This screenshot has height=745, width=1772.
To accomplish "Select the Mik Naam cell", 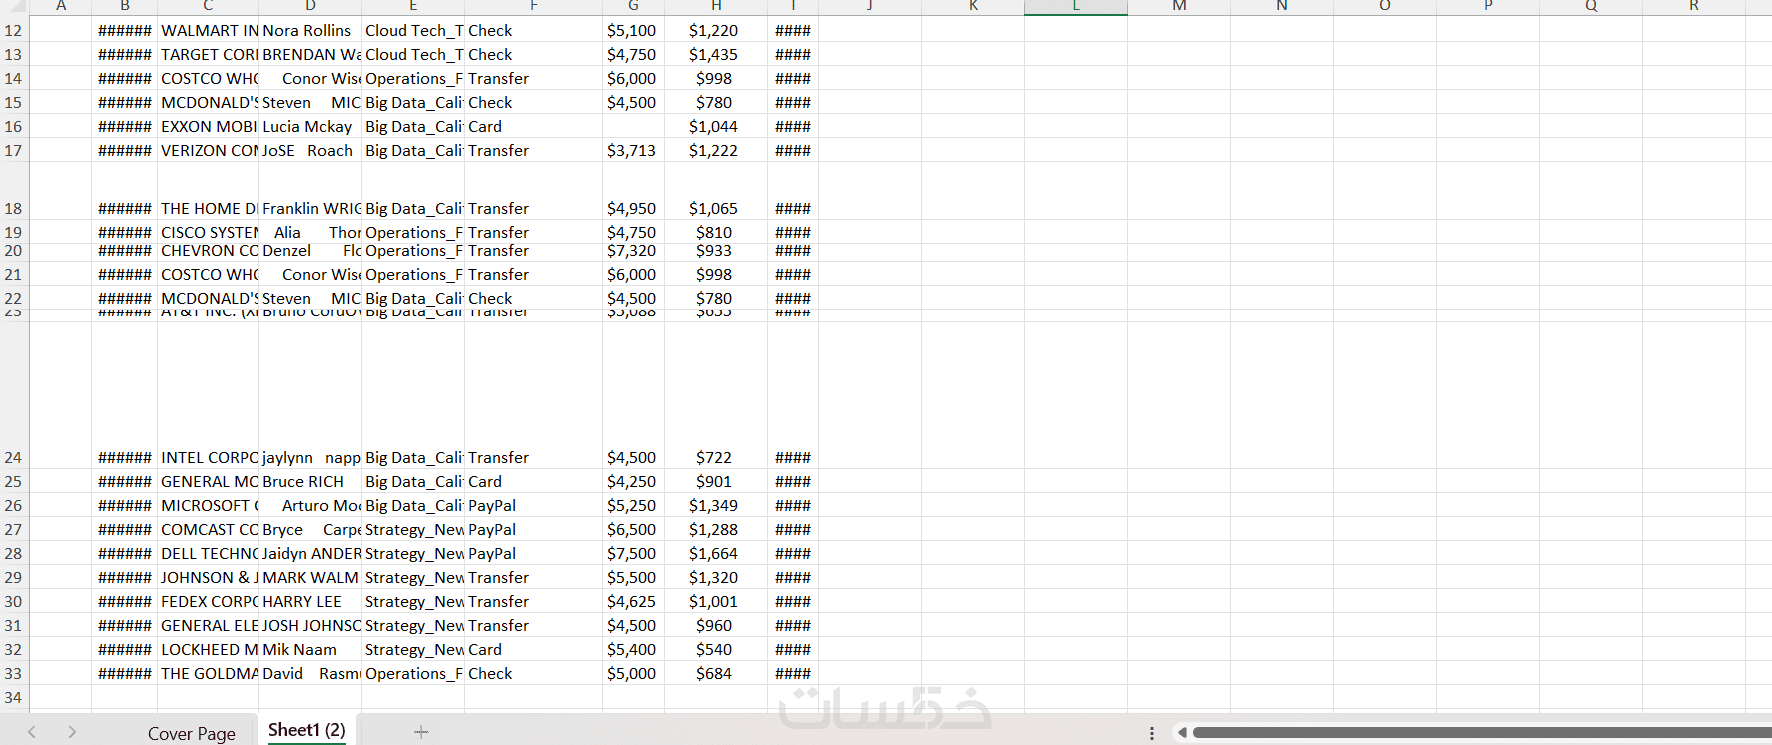I will 310,649.
